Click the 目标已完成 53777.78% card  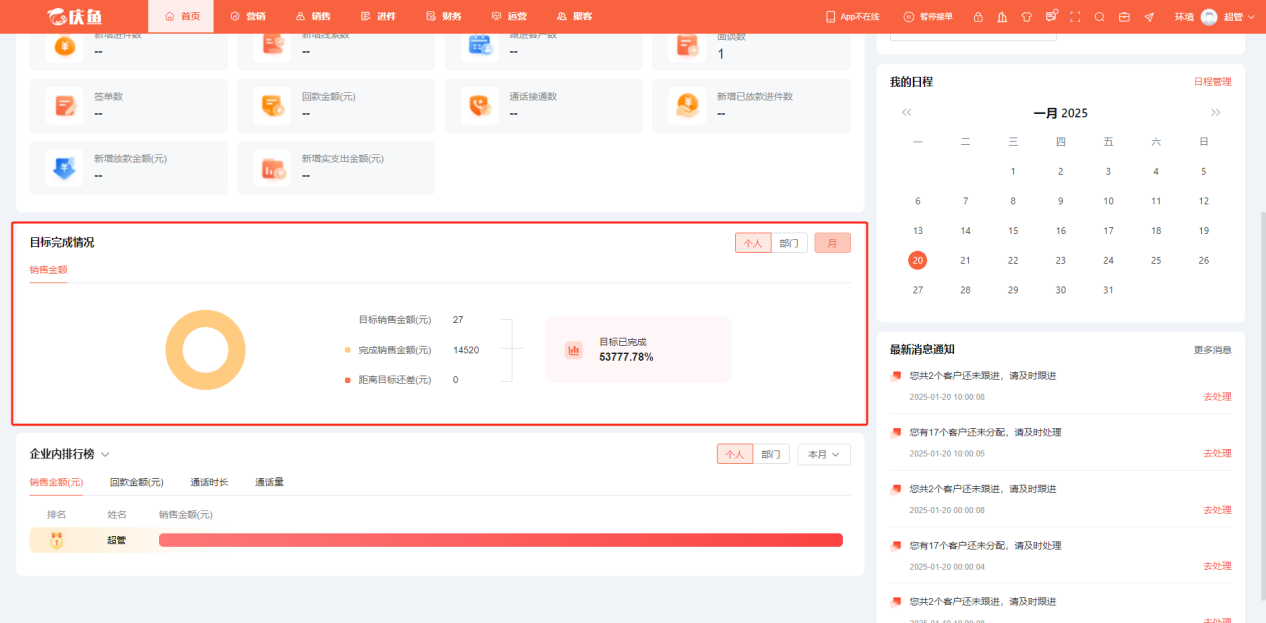pyautogui.click(x=638, y=350)
